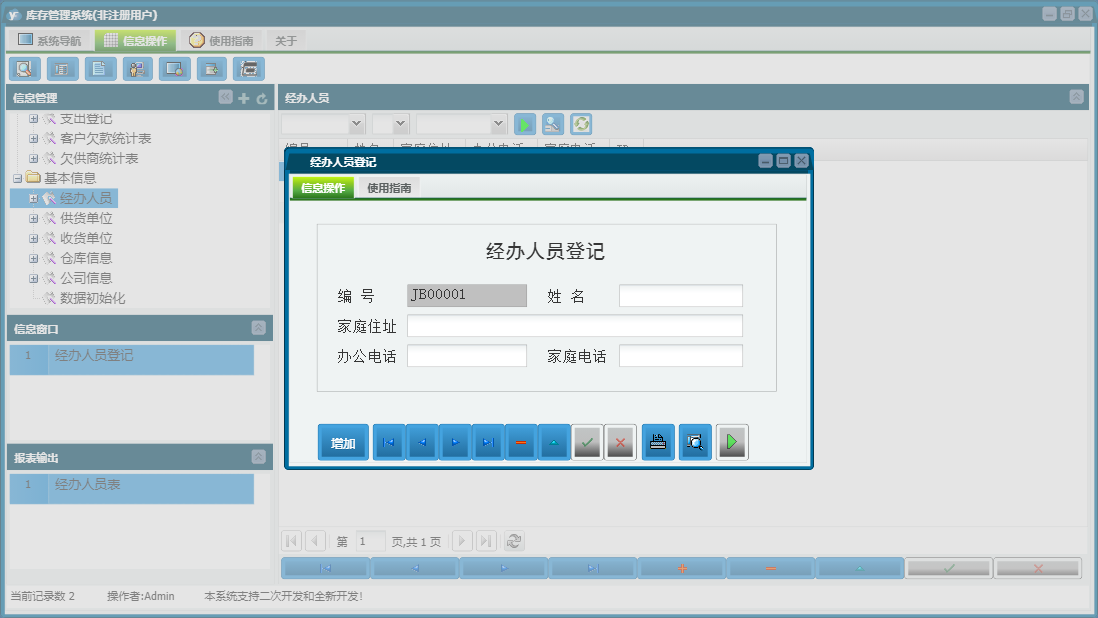Click the export toolbar icon with green plus
The image size is (1098, 618).
[x=212, y=69]
